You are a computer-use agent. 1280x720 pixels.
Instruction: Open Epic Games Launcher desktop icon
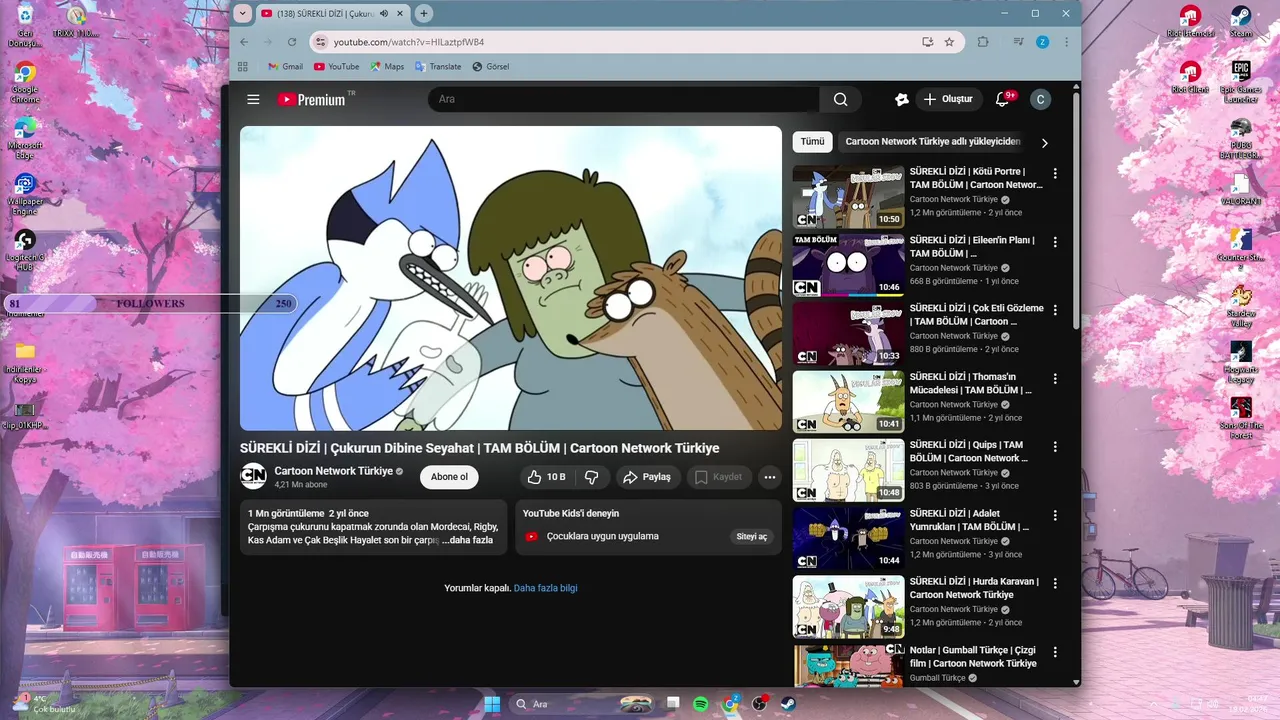(1240, 83)
